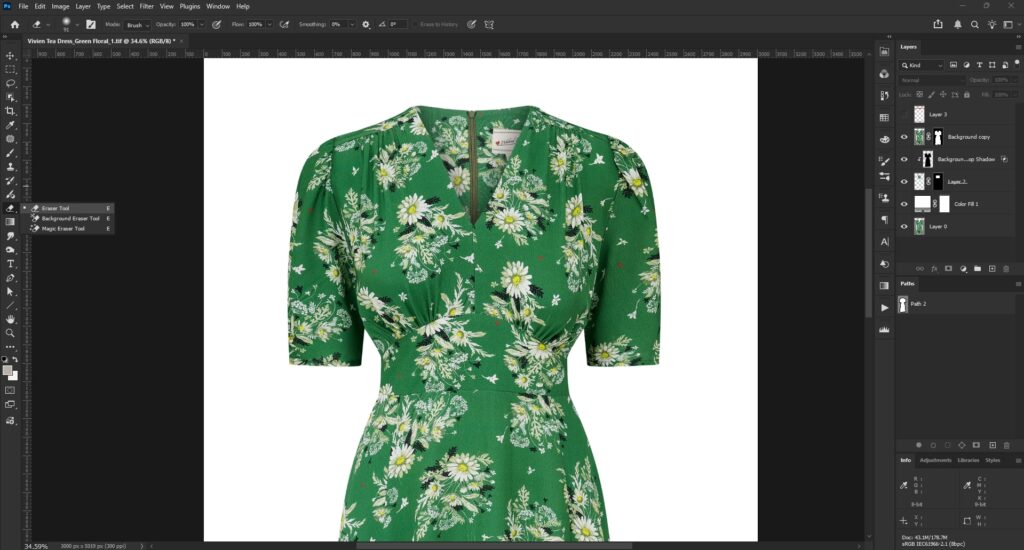The image size is (1024, 550).
Task: Click the Share icon in options bar
Action: pos(938,24)
